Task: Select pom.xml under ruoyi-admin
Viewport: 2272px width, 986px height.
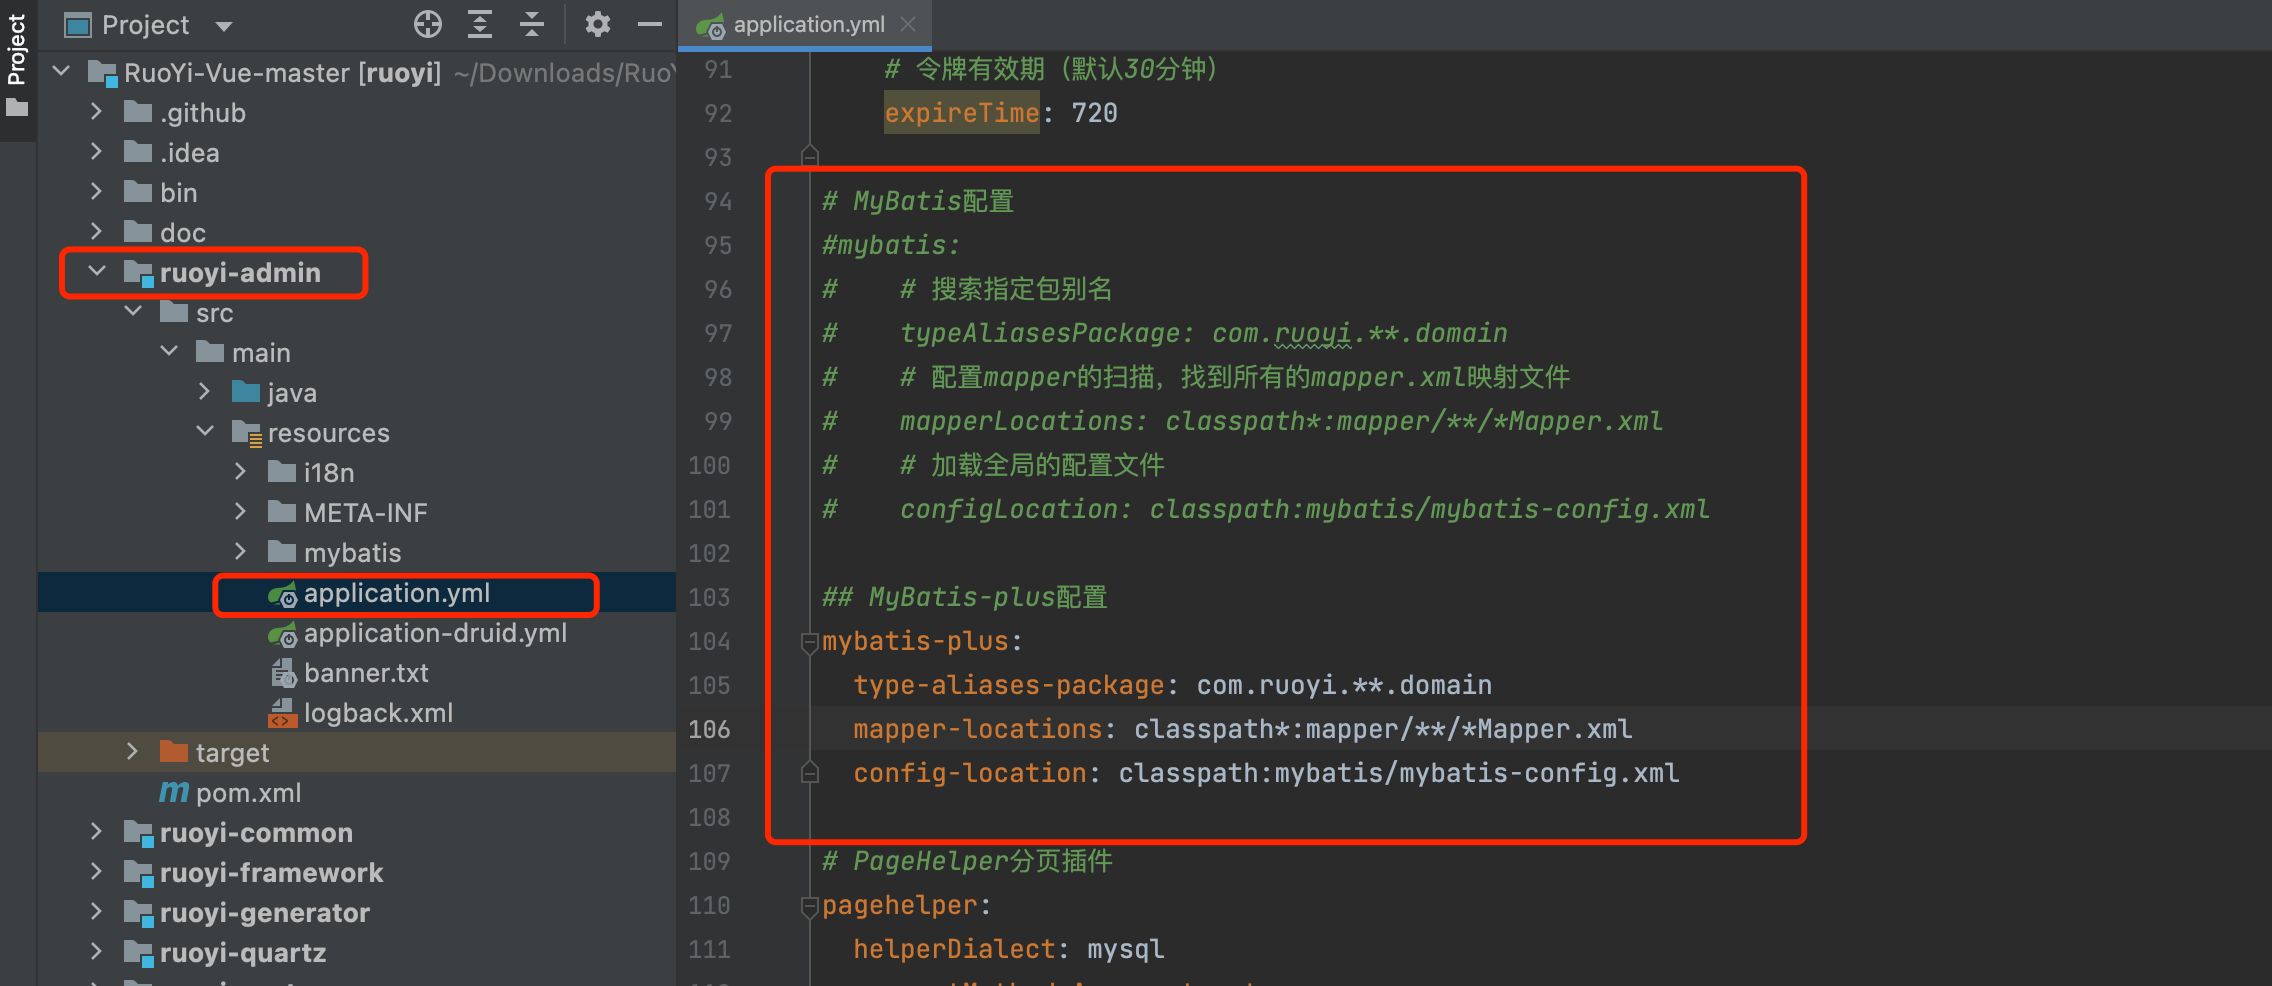Action: coord(357,793)
